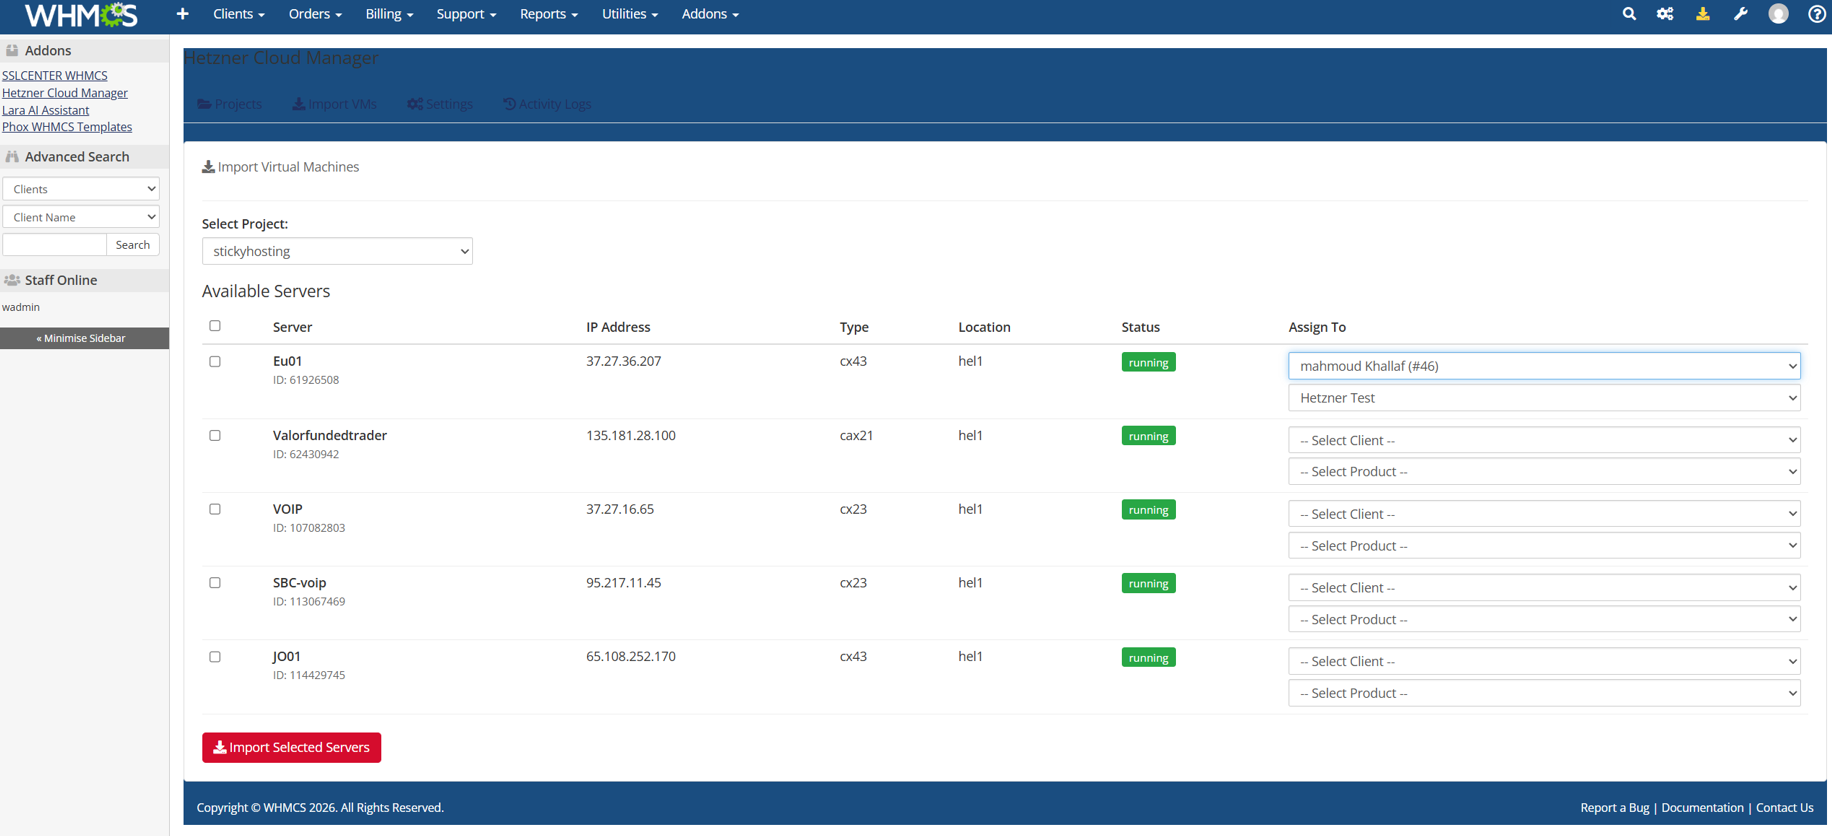Switch to the Activity Logs tab
The image size is (1832, 836).
tap(547, 104)
